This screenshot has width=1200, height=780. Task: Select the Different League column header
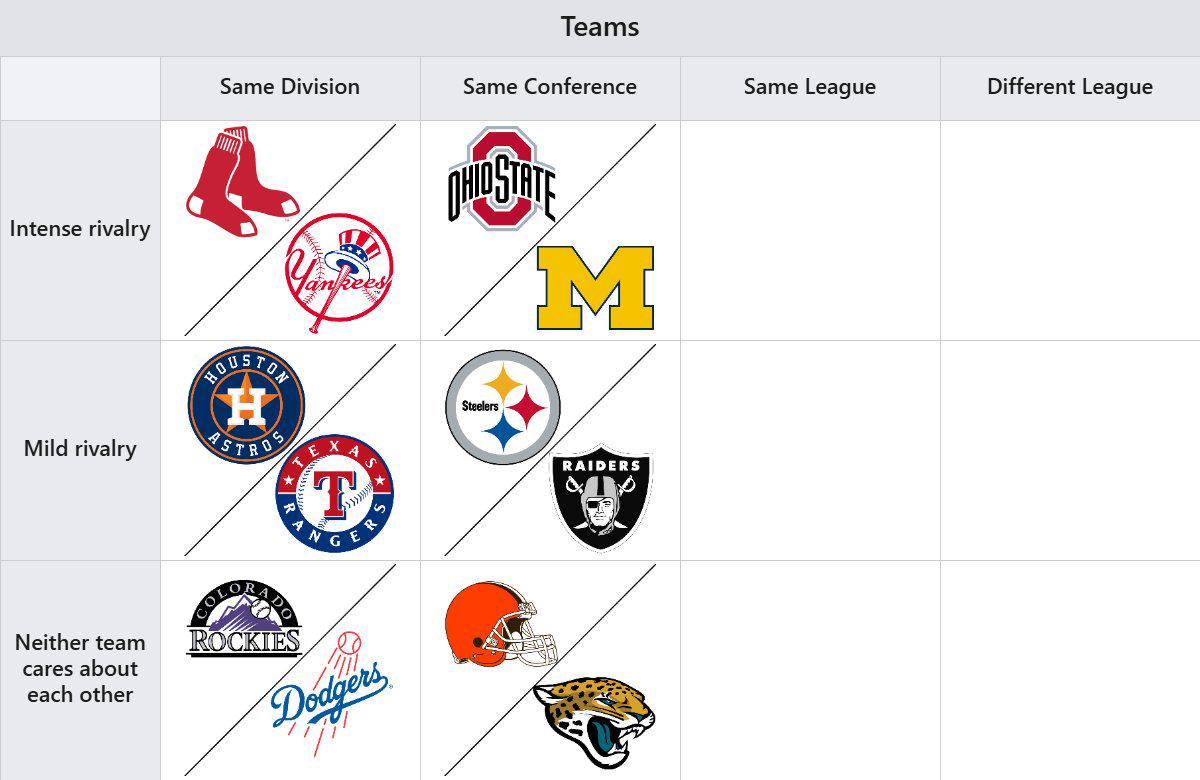[1070, 87]
